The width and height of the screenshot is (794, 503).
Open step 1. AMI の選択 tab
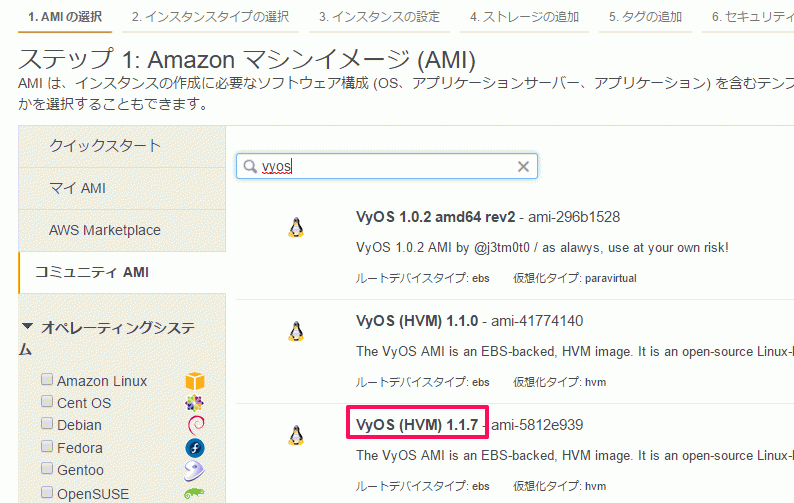(65, 17)
